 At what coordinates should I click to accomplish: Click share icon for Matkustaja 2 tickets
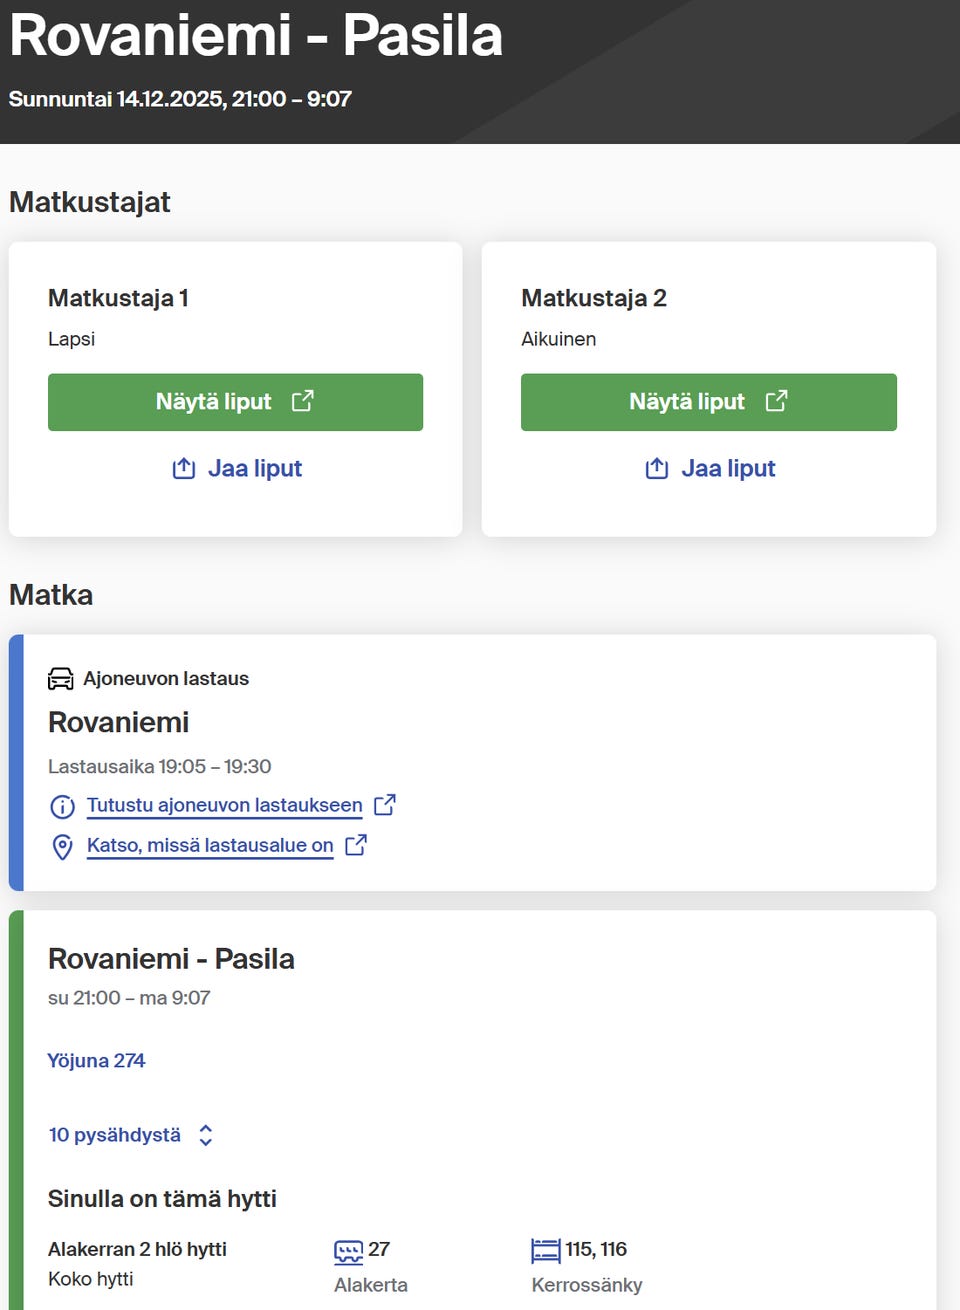[657, 468]
